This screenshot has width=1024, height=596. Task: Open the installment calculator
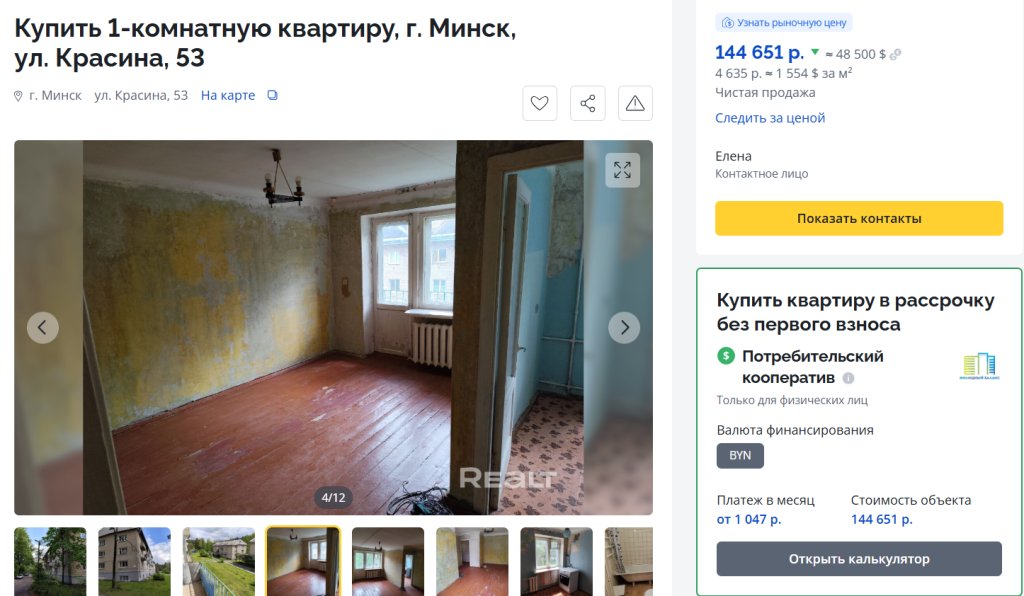click(x=859, y=559)
